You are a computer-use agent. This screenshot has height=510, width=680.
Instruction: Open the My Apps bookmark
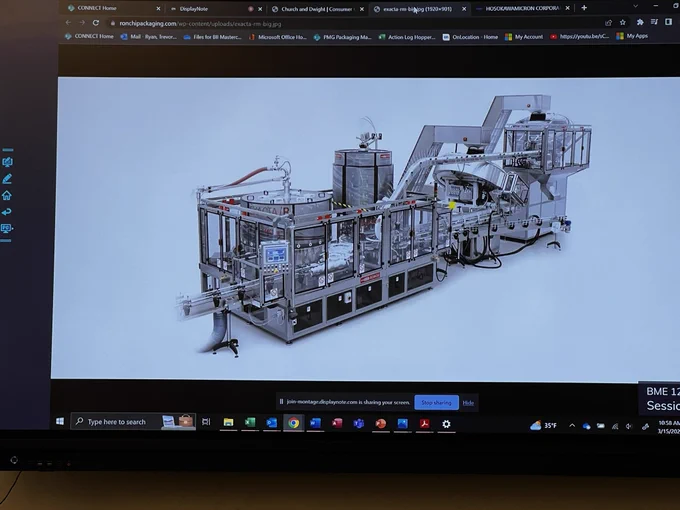(x=632, y=36)
